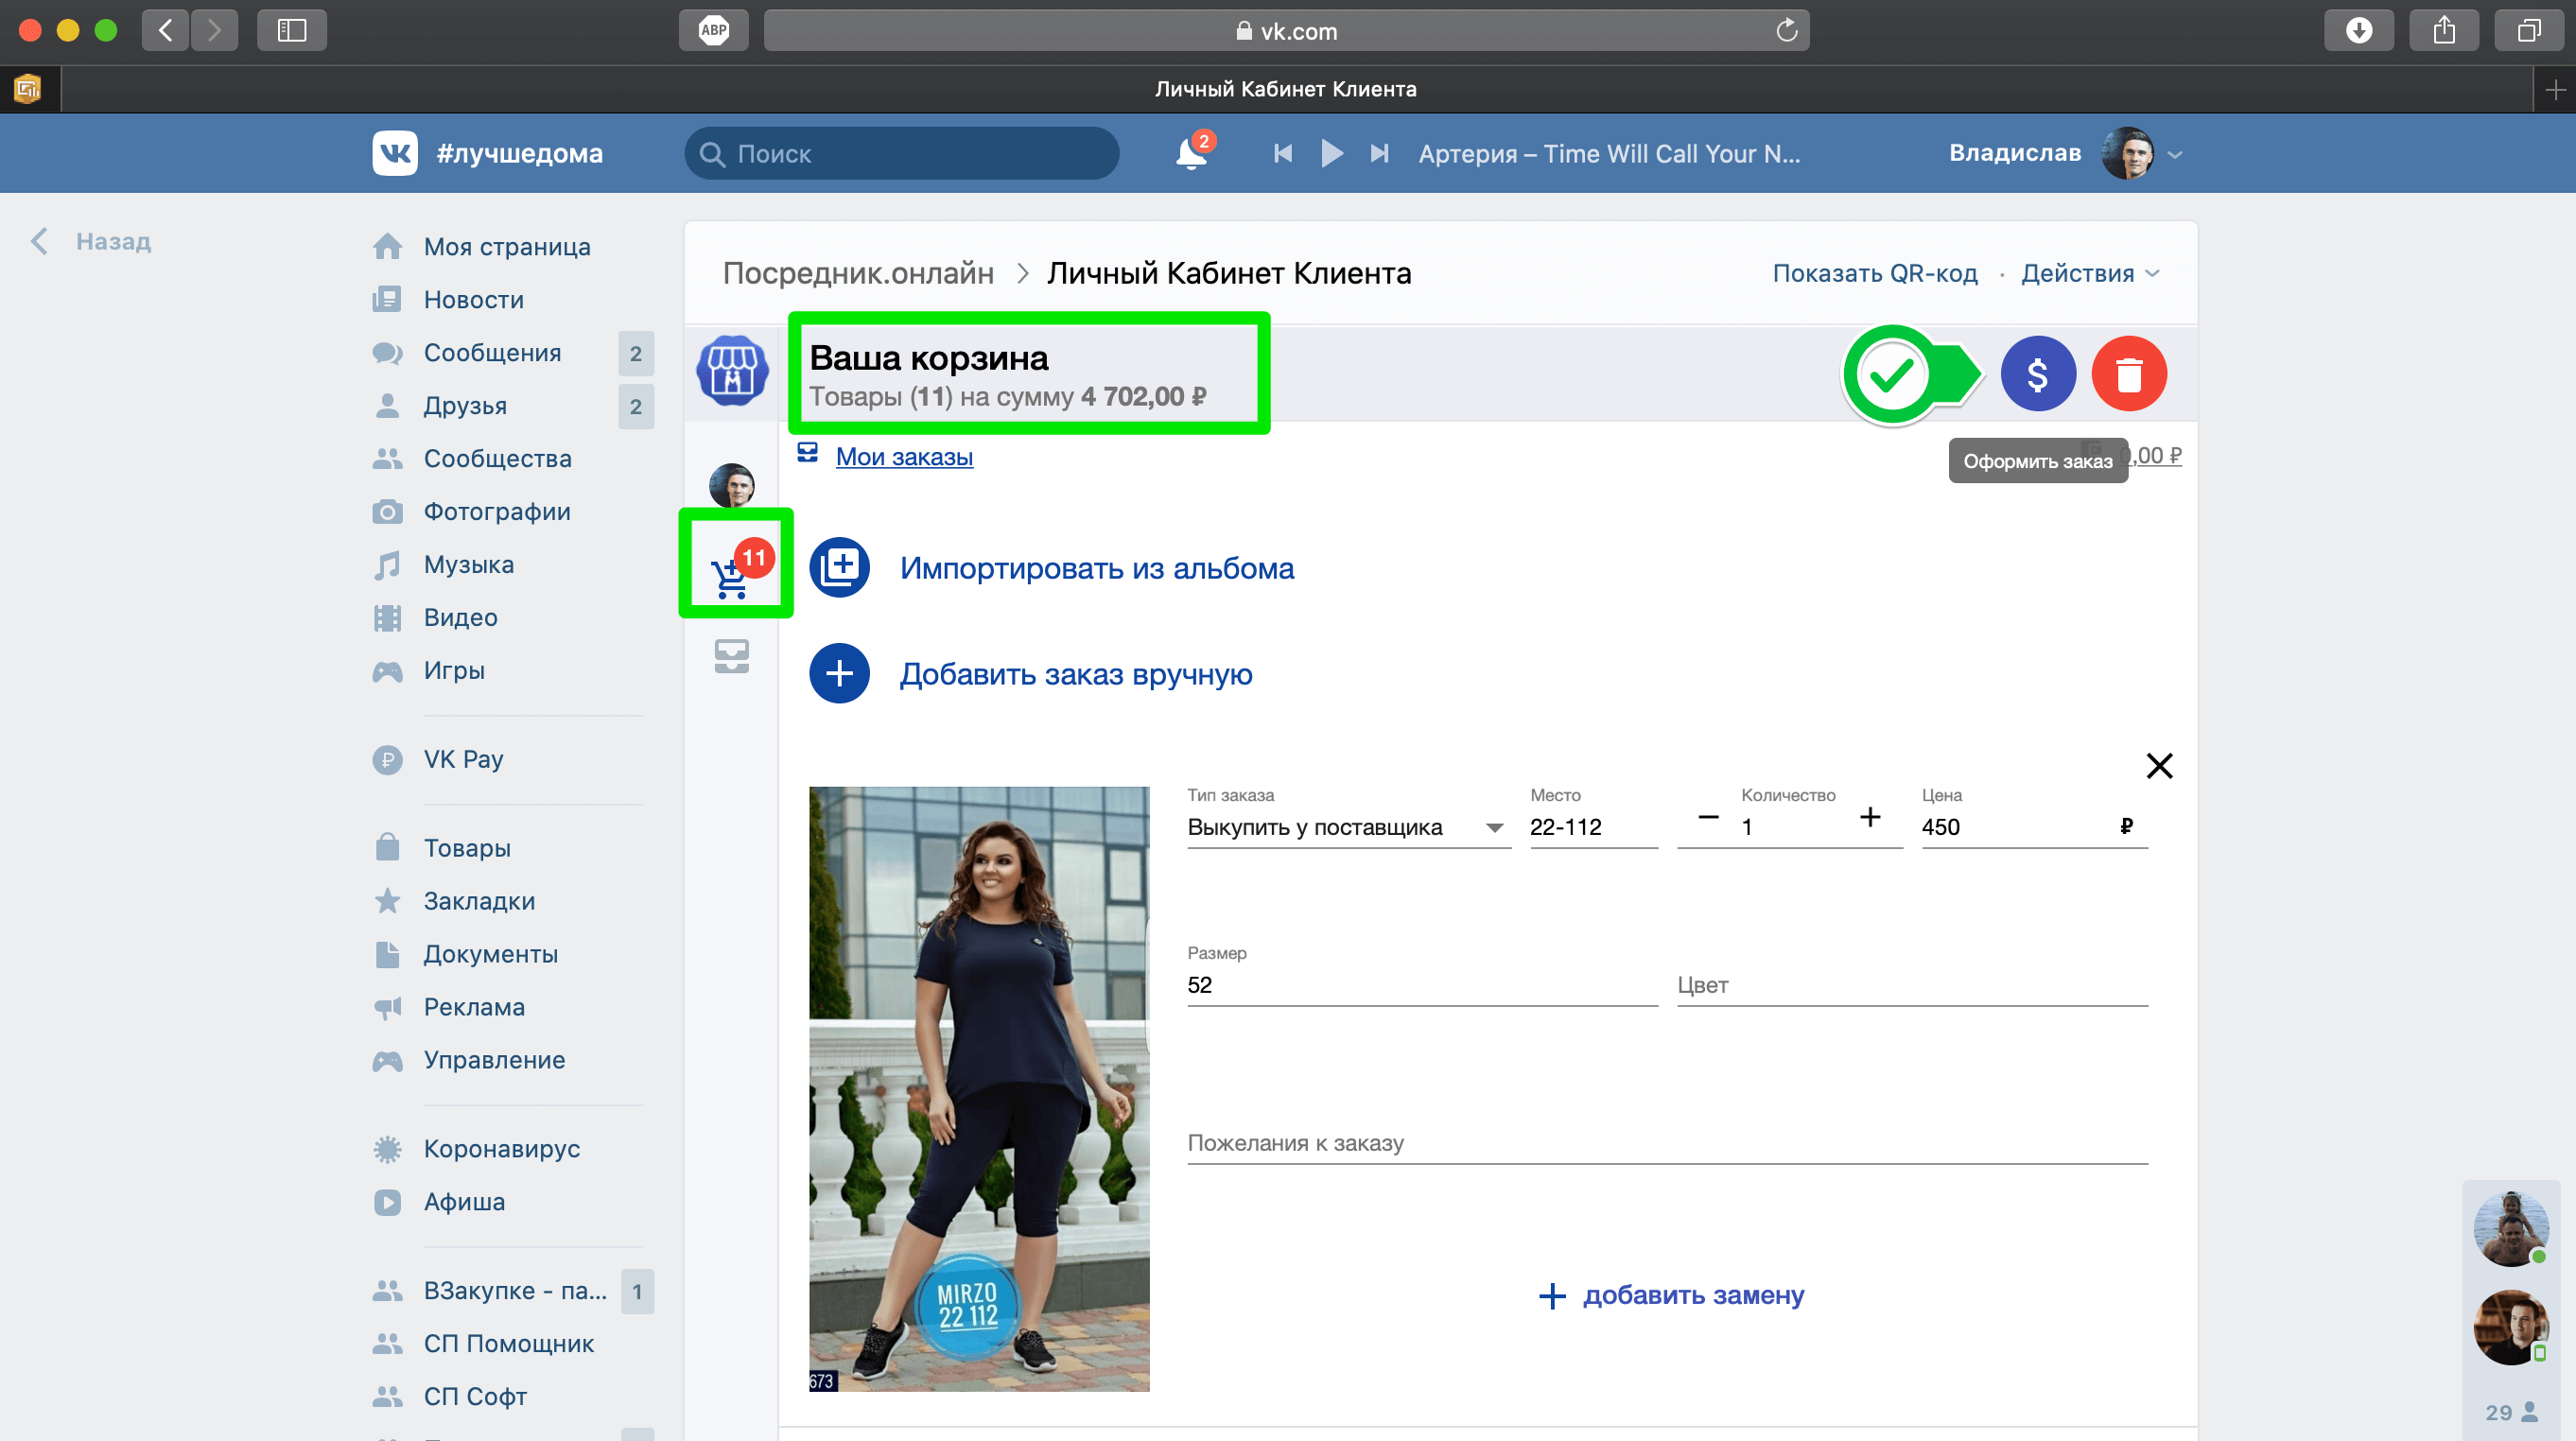Image resolution: width=2576 pixels, height=1441 pixels.
Task: Play the music track in header
Action: pos(1331,154)
